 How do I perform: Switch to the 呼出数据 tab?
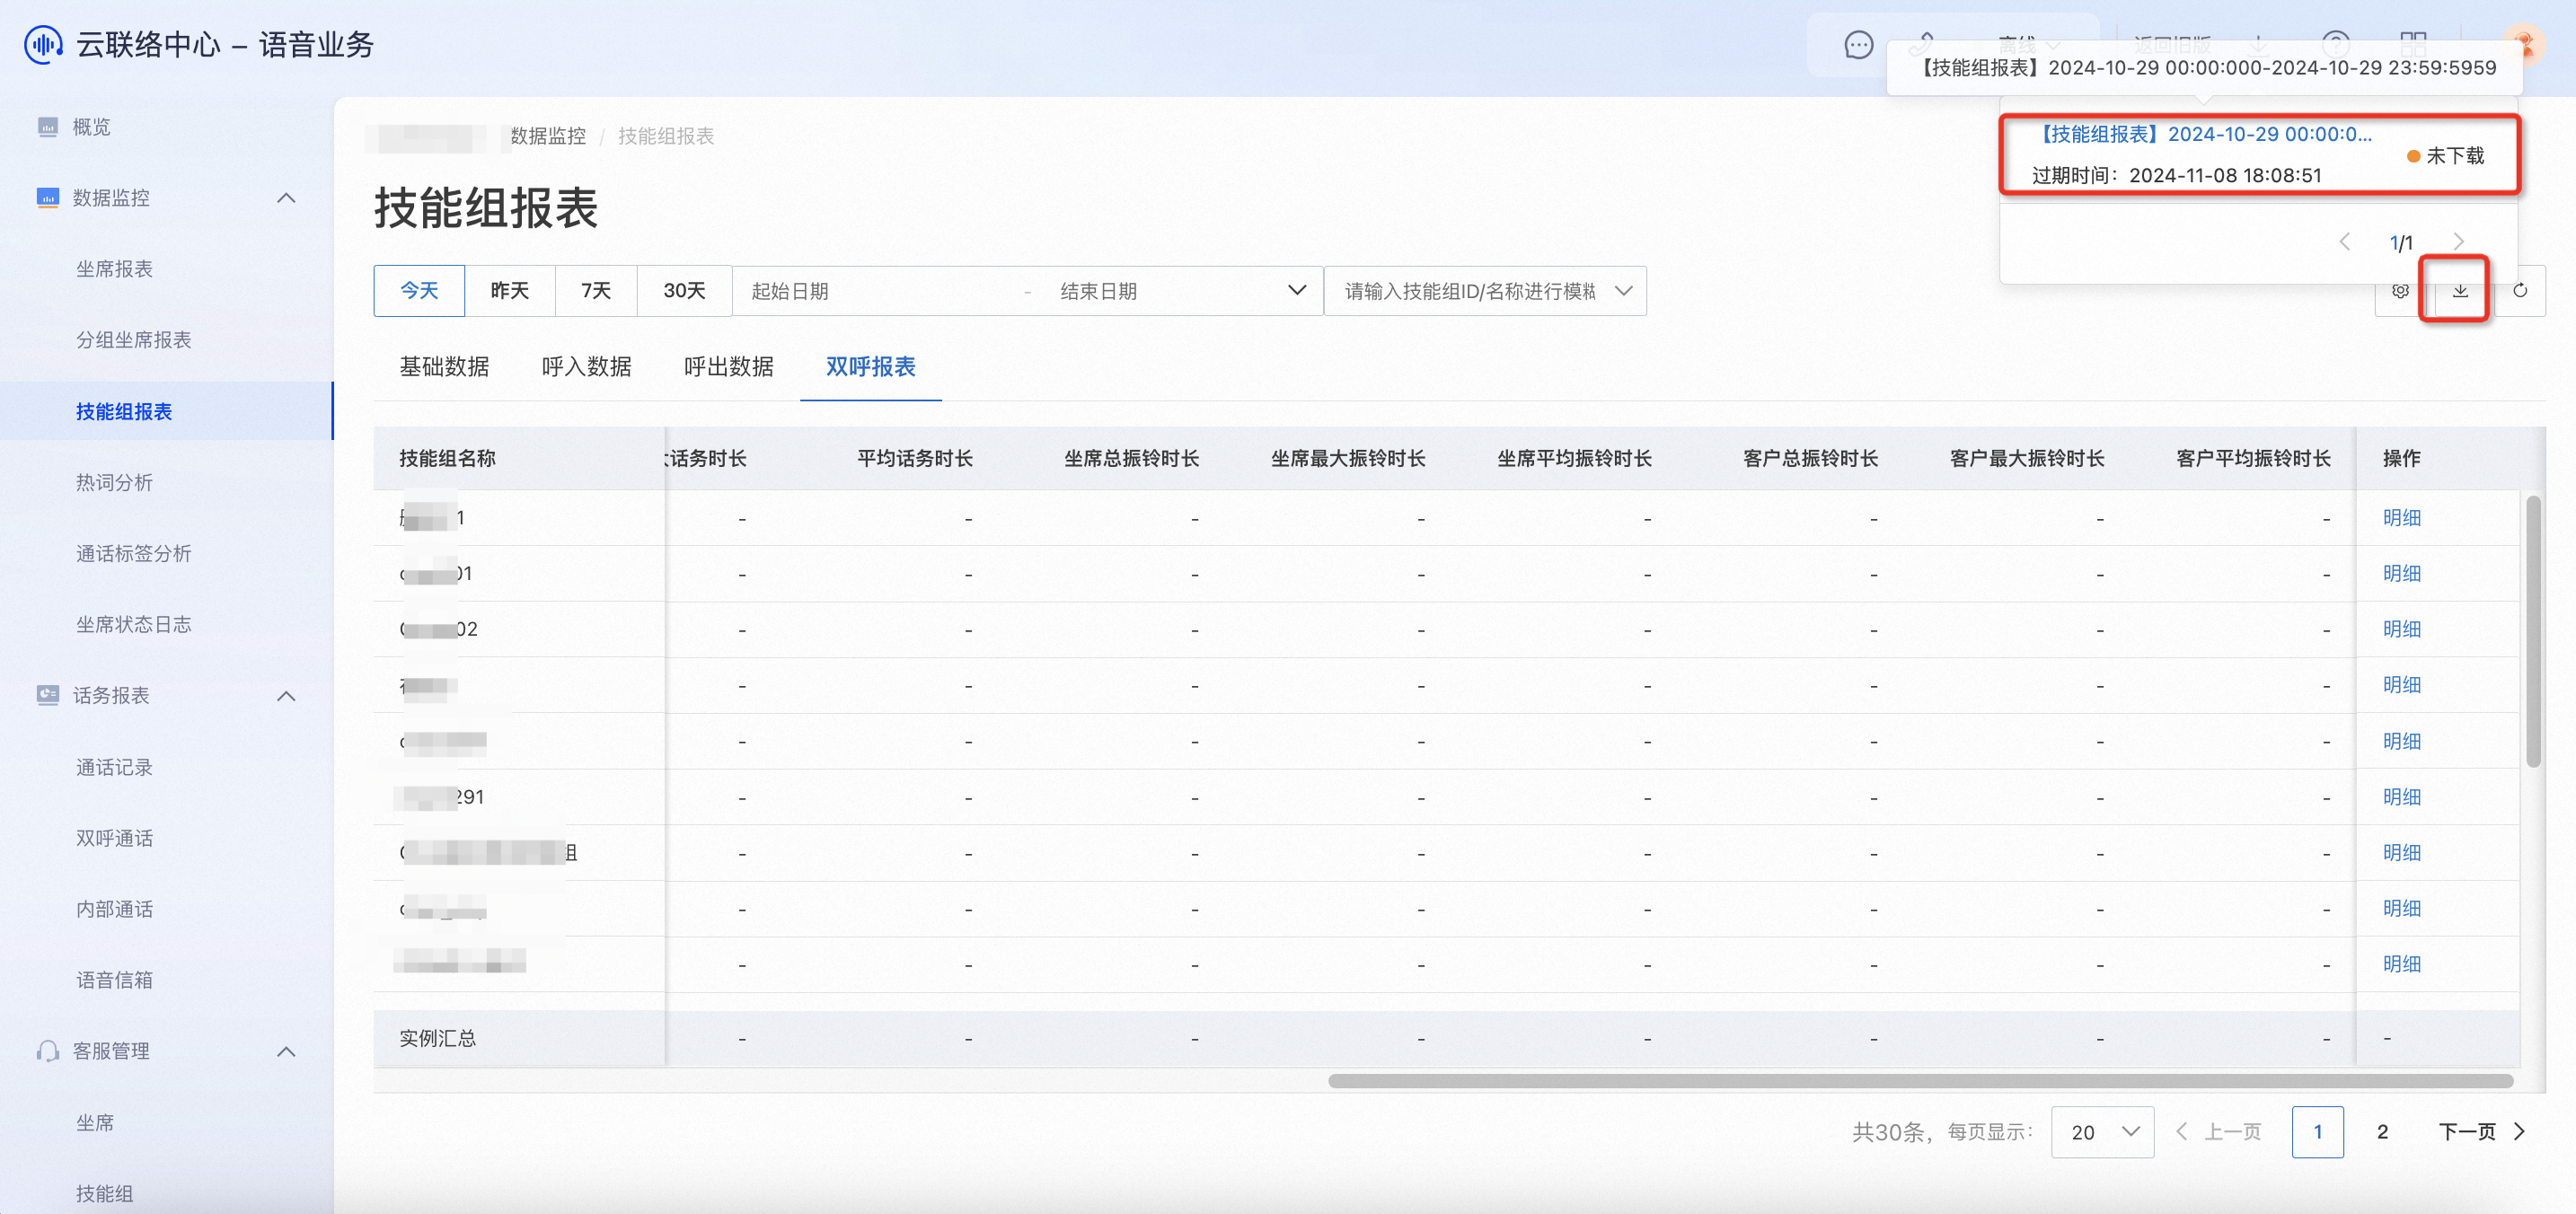[728, 367]
